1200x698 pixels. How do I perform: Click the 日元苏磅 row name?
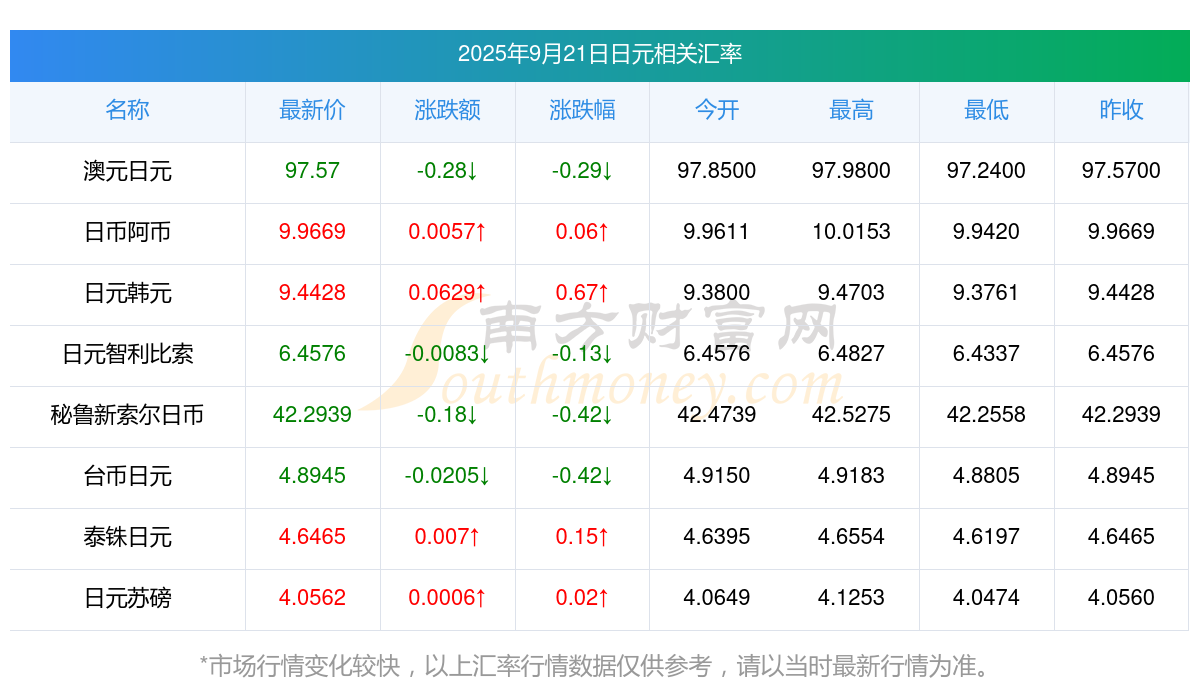[x=128, y=598]
